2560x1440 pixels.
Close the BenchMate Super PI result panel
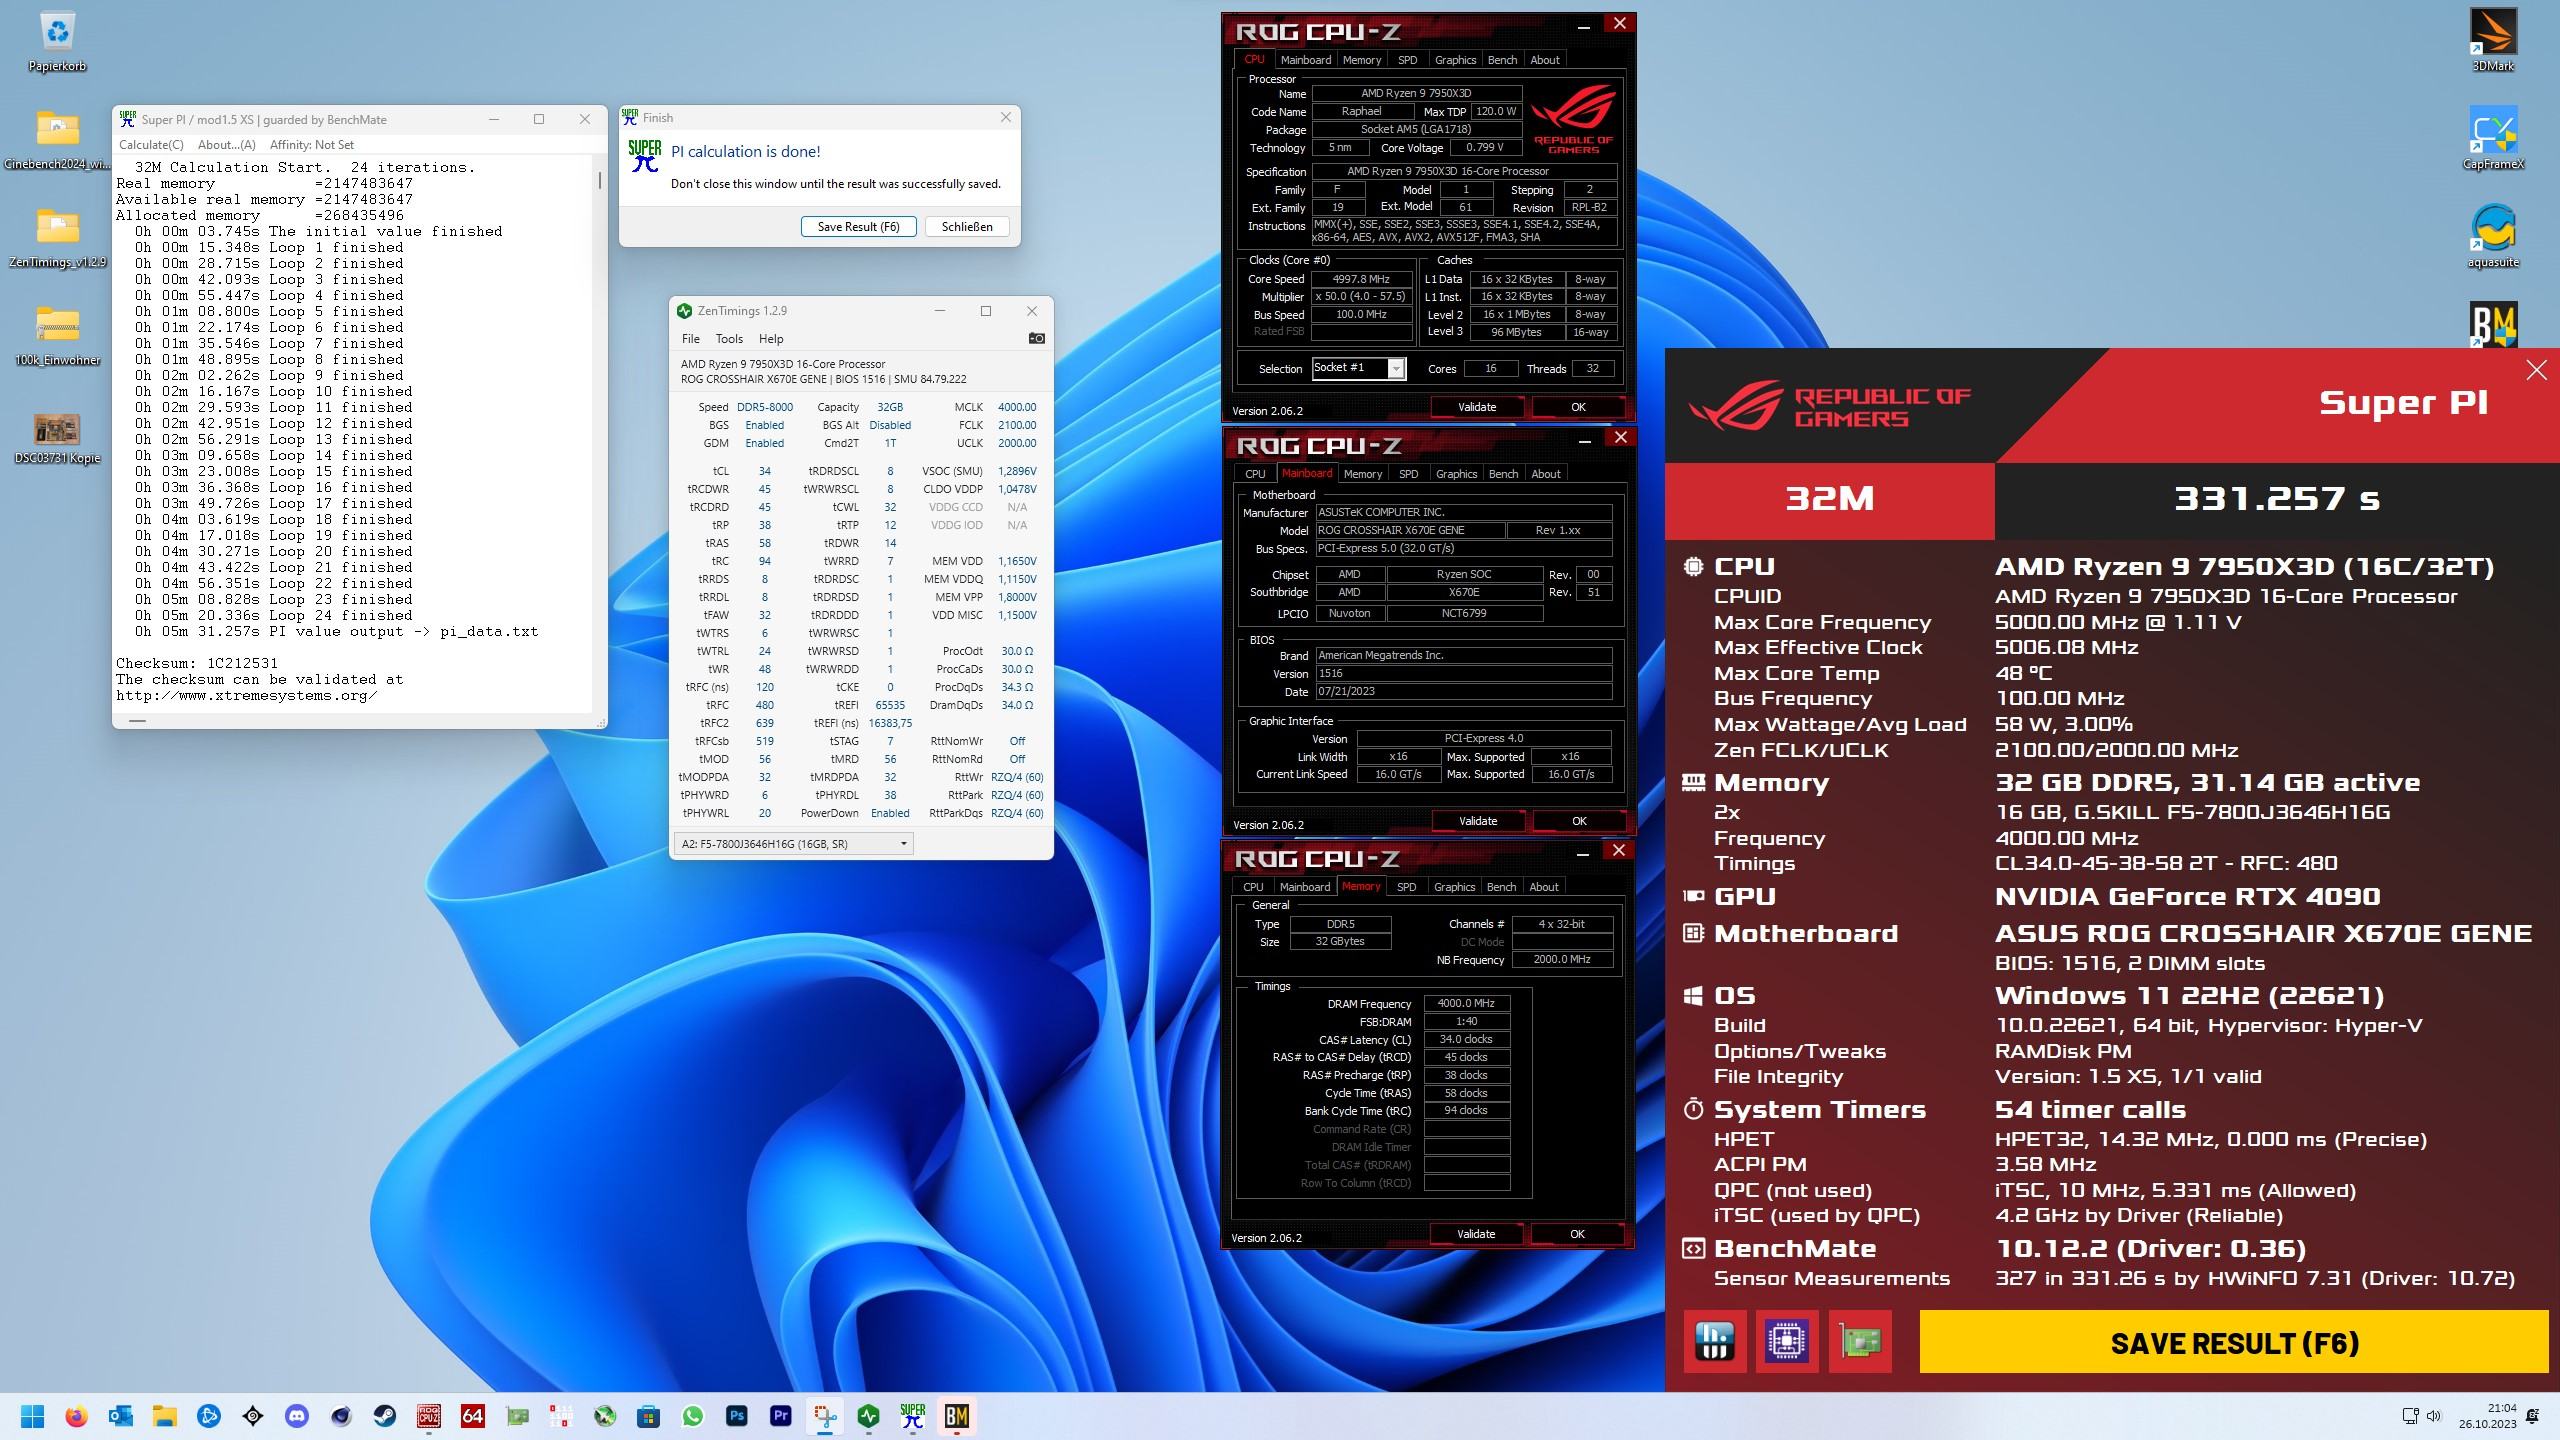(2536, 371)
